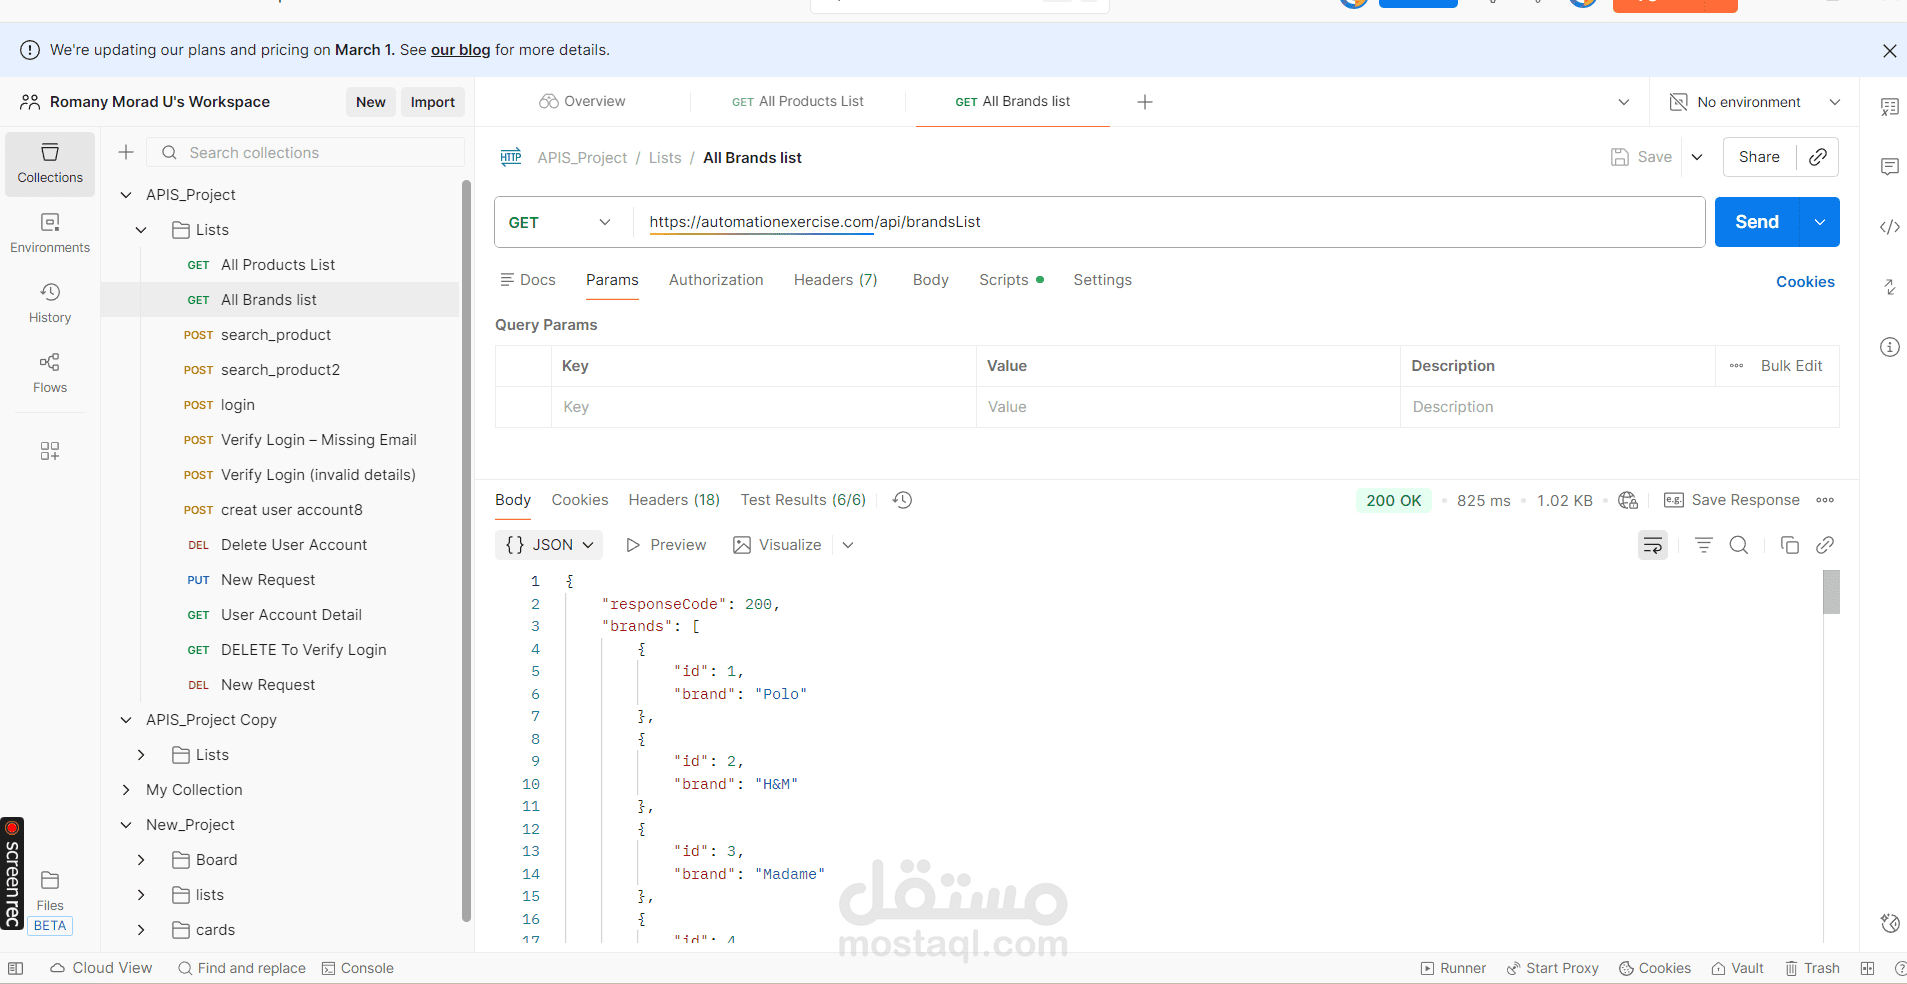1907x984 pixels.
Task: Click the blue Send button
Action: [1757, 222]
